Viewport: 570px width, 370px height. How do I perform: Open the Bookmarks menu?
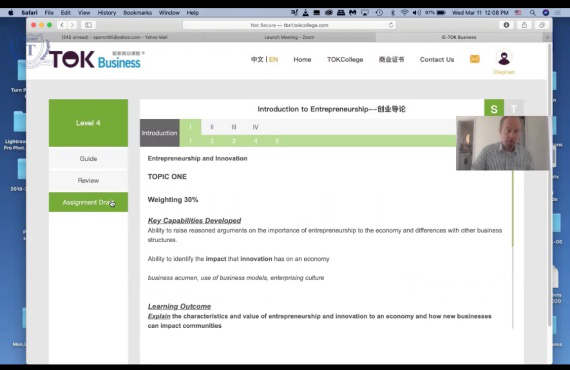(137, 13)
